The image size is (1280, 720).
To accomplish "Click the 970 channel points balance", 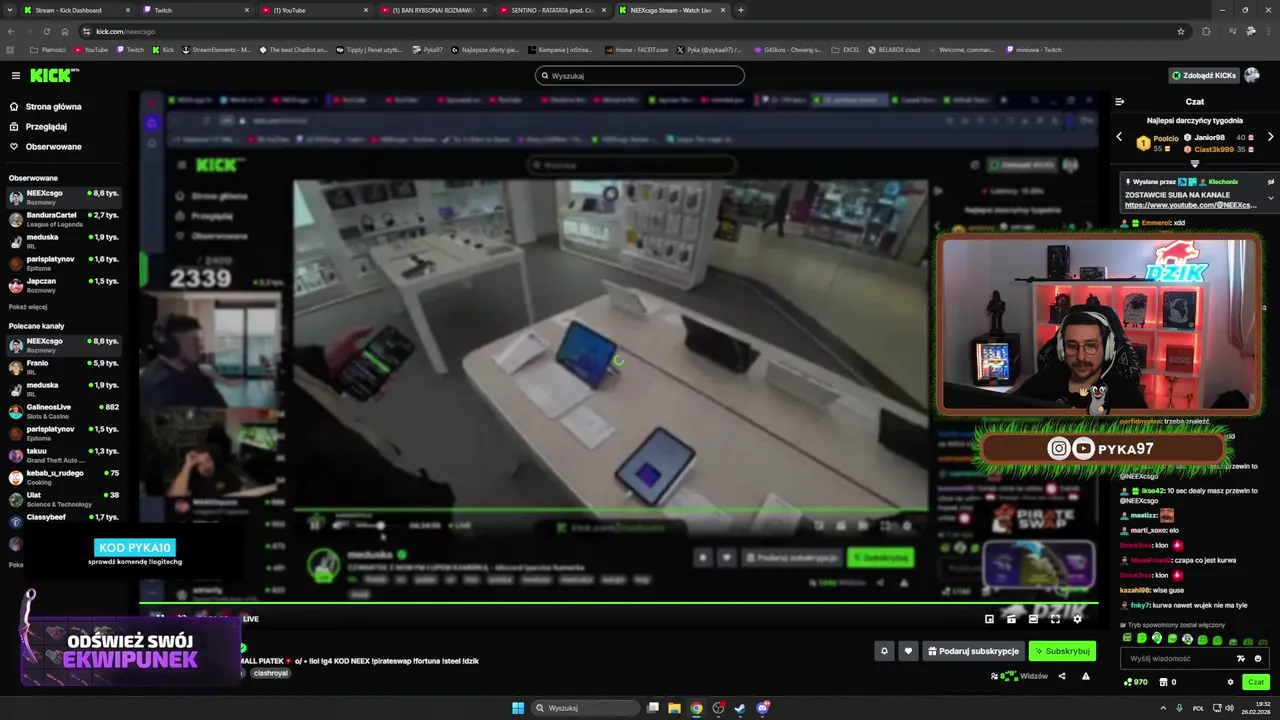I will [x=1135, y=682].
